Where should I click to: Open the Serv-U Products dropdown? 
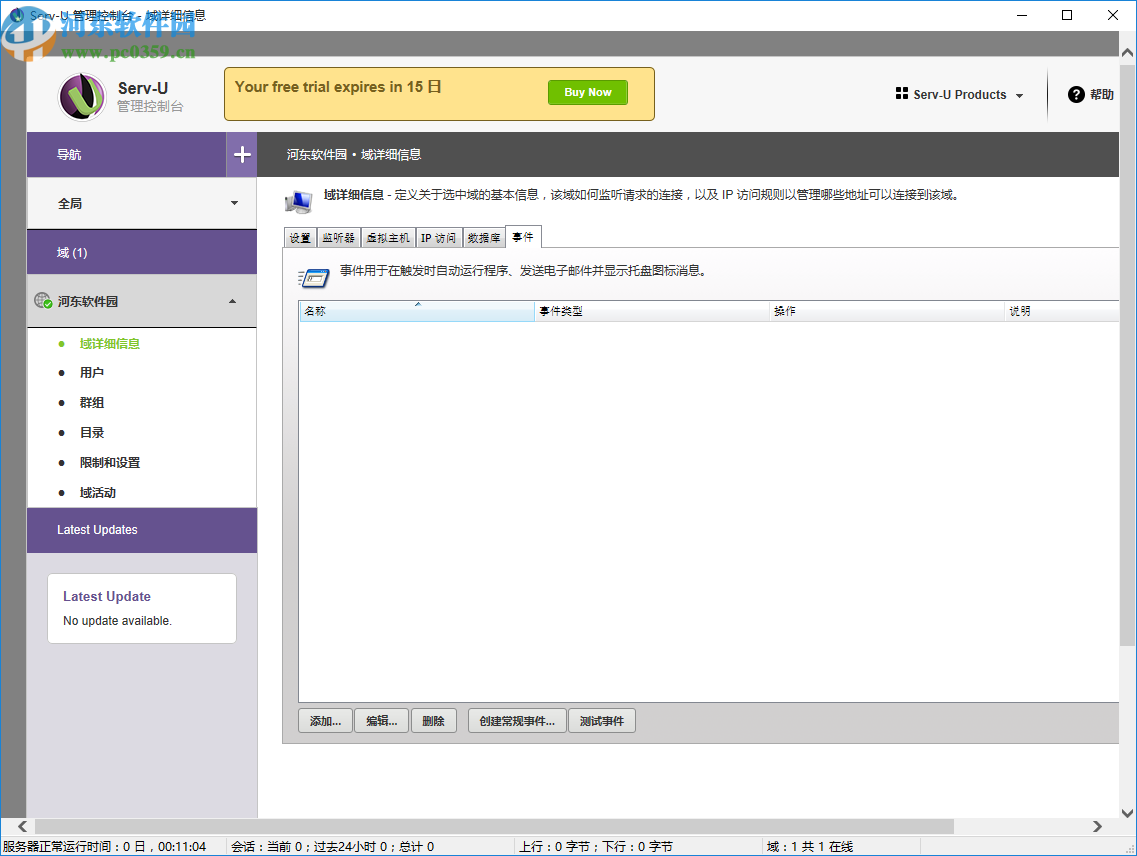[959, 94]
